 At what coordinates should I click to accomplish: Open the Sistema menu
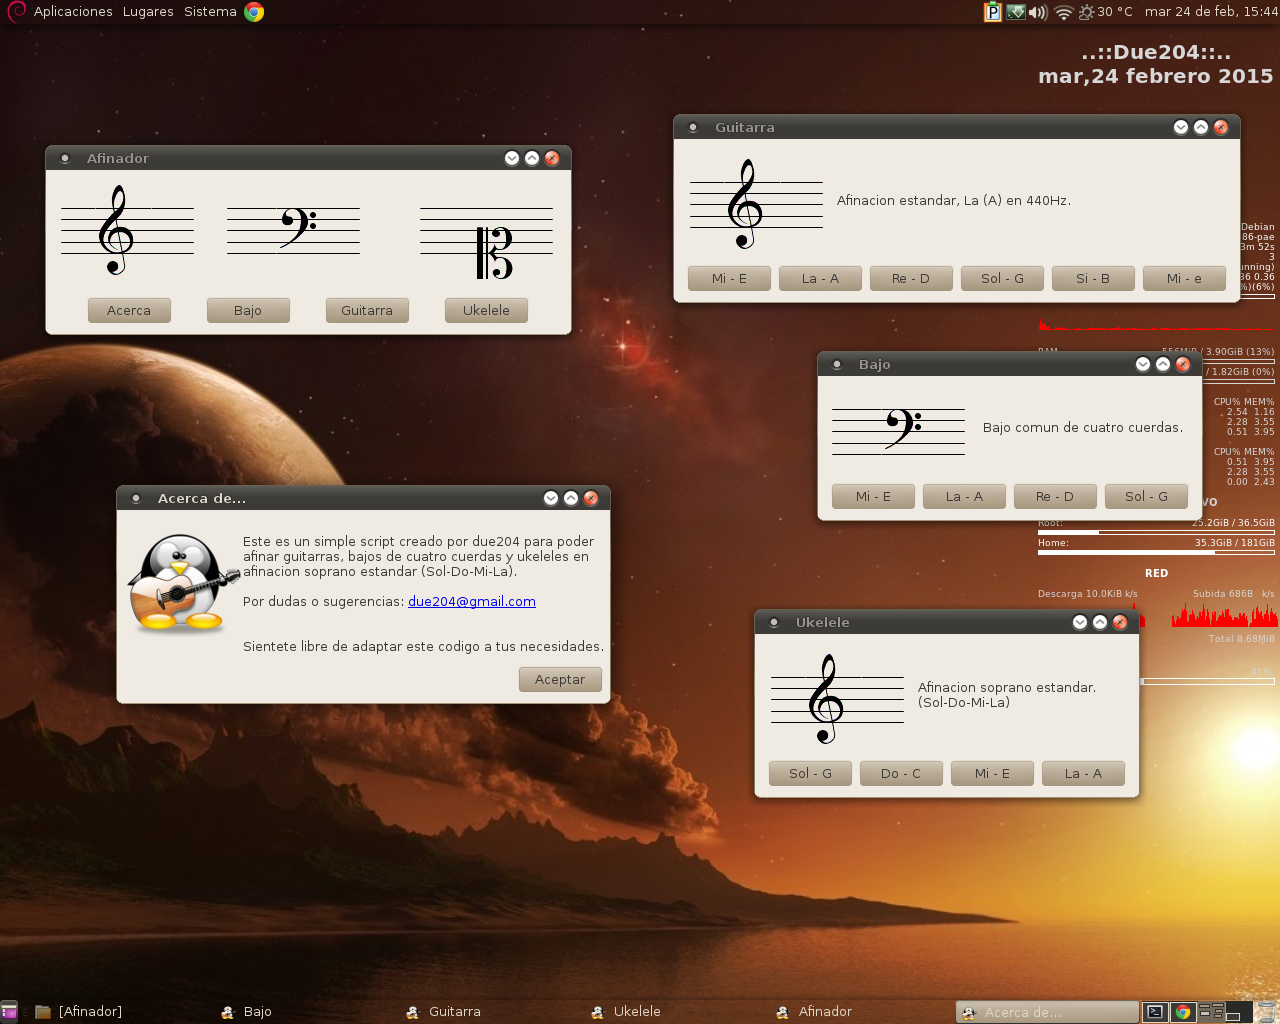point(210,12)
